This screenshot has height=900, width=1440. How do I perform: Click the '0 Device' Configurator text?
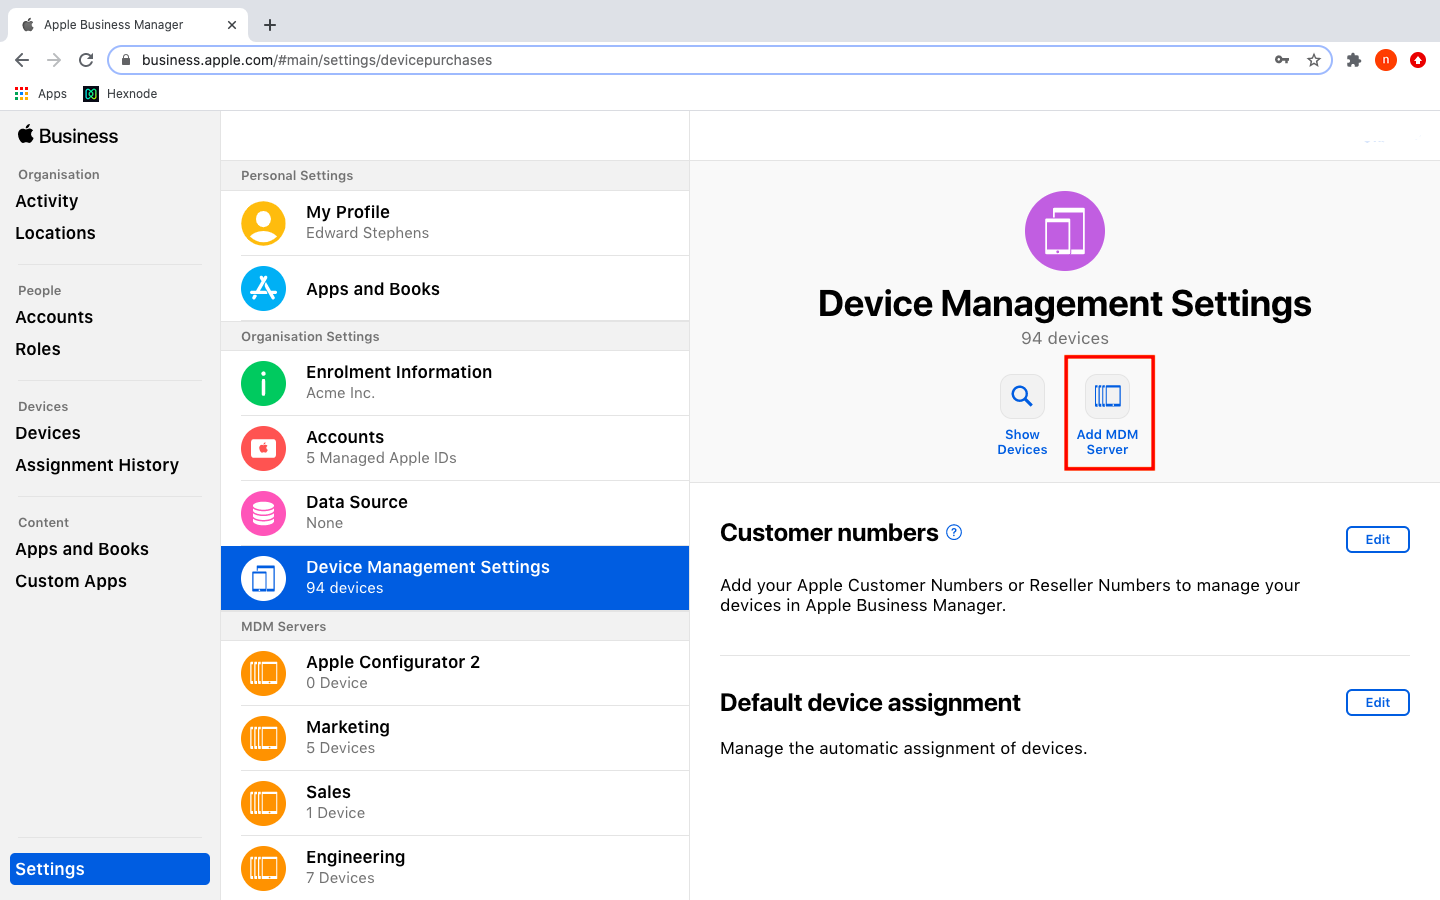tap(337, 683)
